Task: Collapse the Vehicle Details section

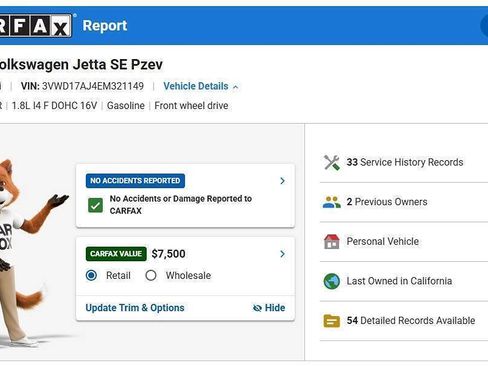Action: [201, 86]
